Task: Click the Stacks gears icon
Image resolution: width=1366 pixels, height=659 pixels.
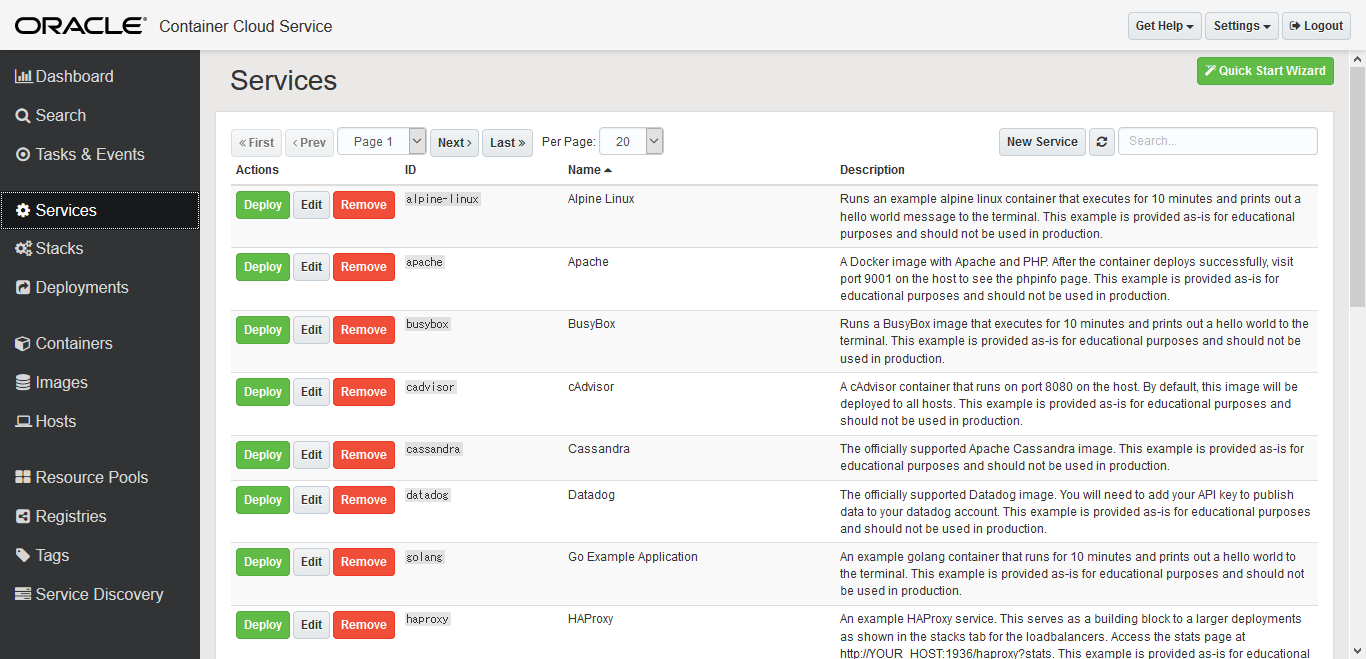Action: point(23,249)
